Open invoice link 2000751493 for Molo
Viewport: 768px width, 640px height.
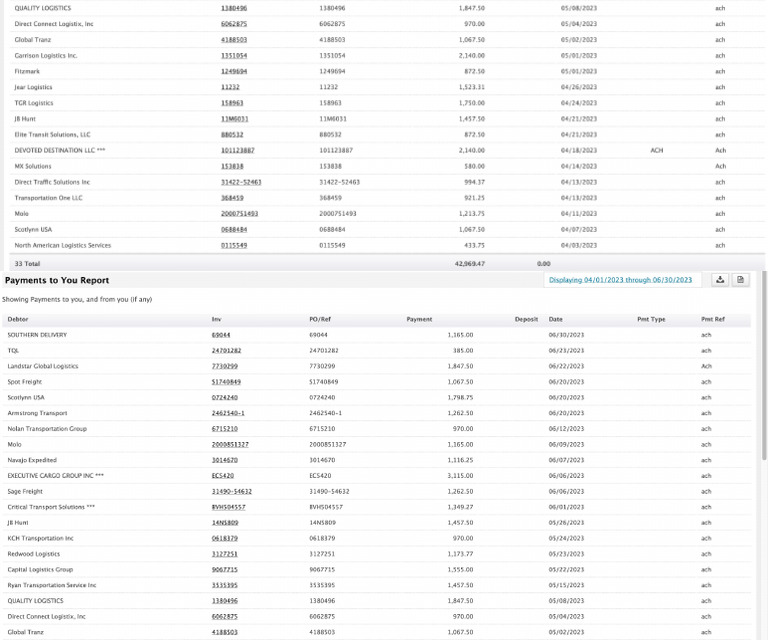pyautogui.click(x=240, y=214)
